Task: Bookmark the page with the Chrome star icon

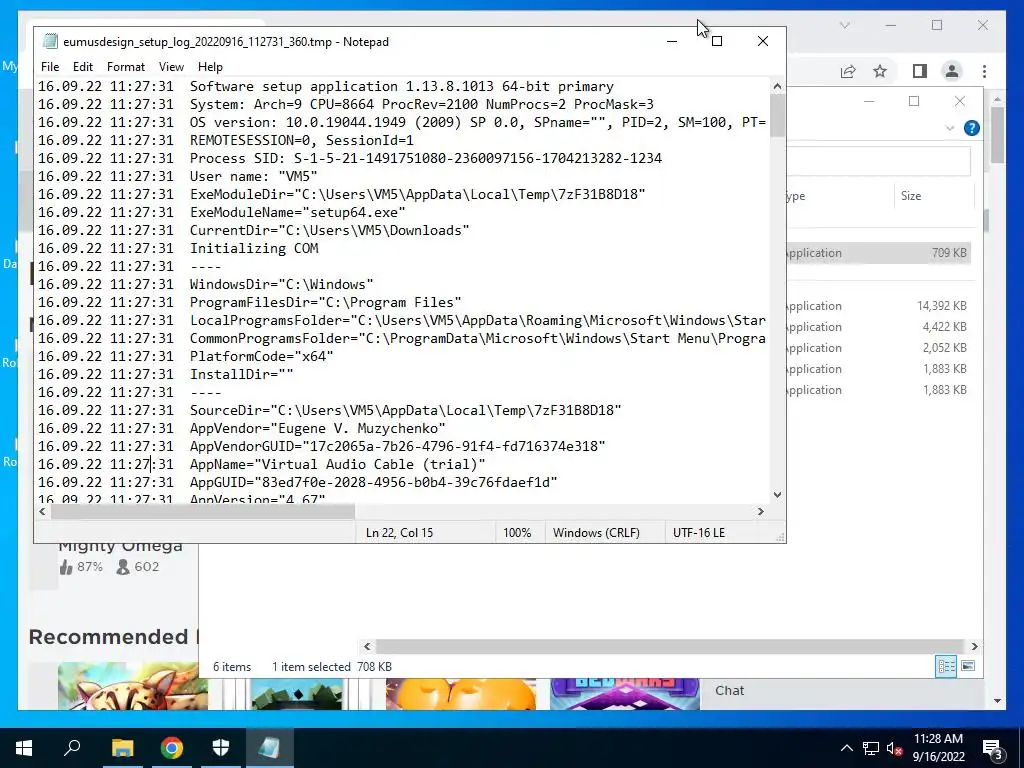Action: pos(880,71)
